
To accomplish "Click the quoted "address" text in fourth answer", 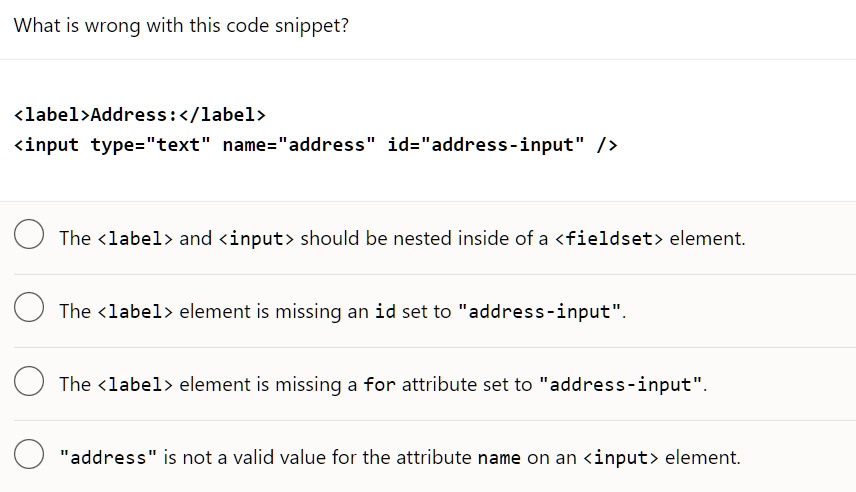I will 108,458.
